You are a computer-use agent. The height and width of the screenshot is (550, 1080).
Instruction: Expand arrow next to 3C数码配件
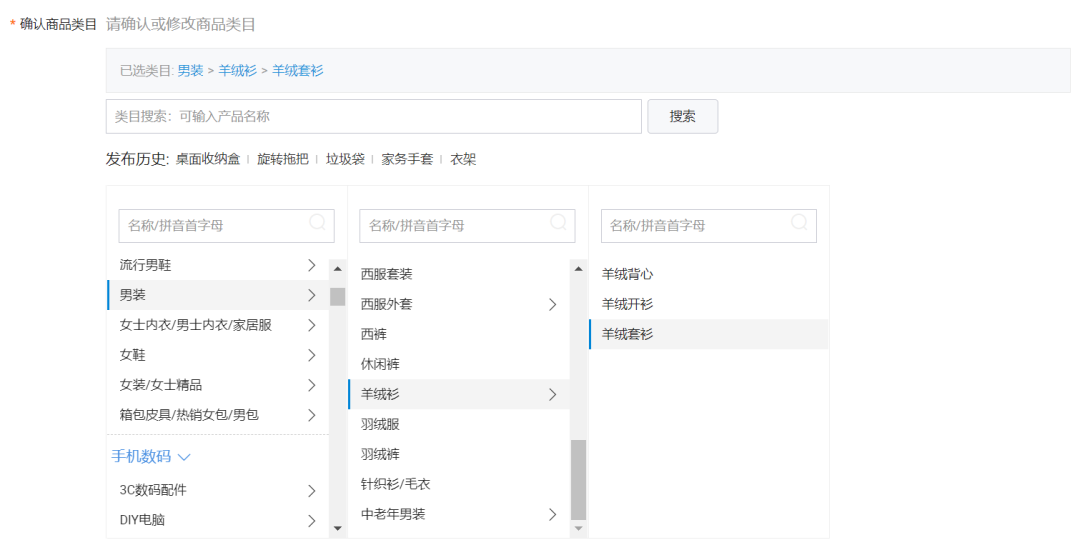pyautogui.click(x=311, y=490)
